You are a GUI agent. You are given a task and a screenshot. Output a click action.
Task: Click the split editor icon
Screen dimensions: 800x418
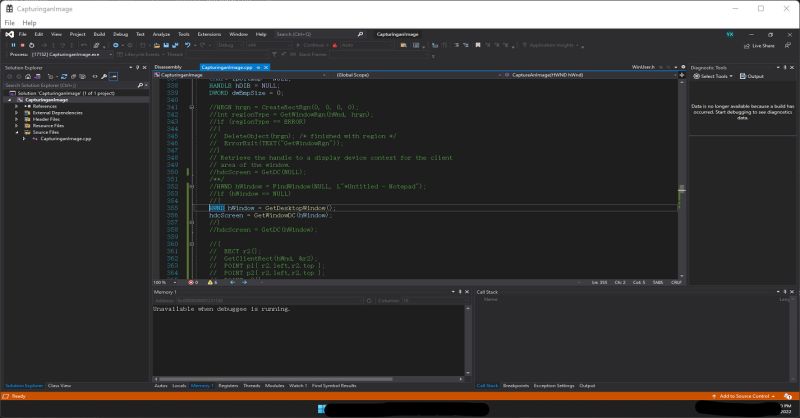(682, 75)
